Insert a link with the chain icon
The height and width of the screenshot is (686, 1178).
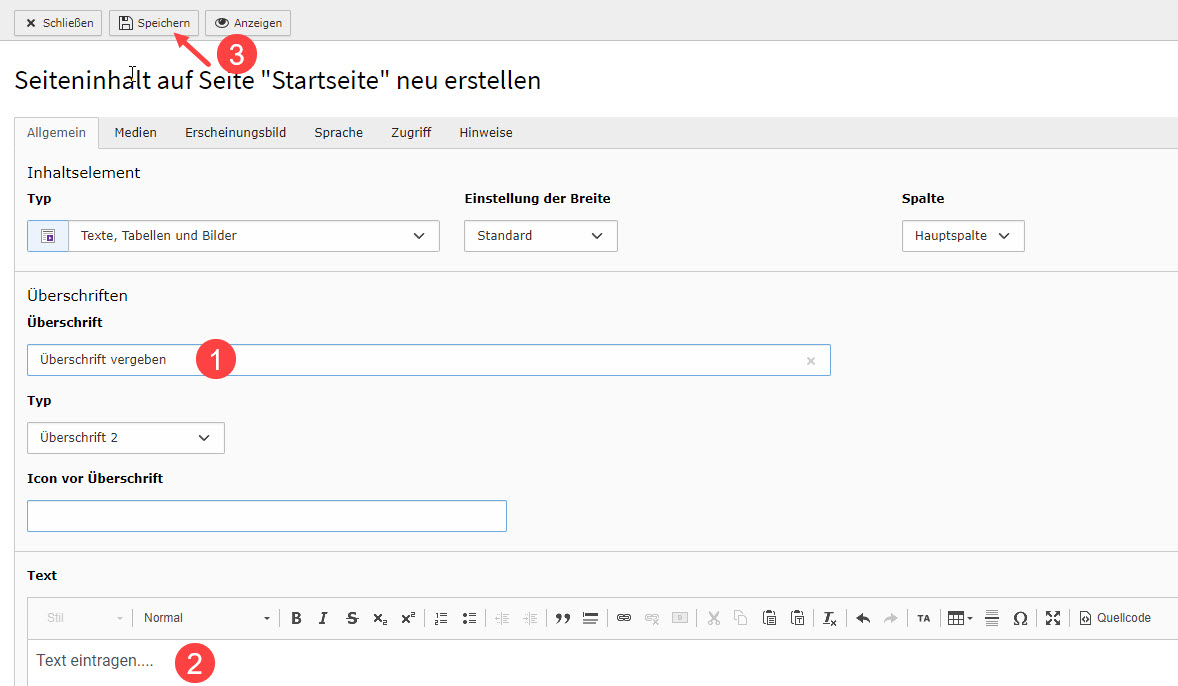(624, 618)
